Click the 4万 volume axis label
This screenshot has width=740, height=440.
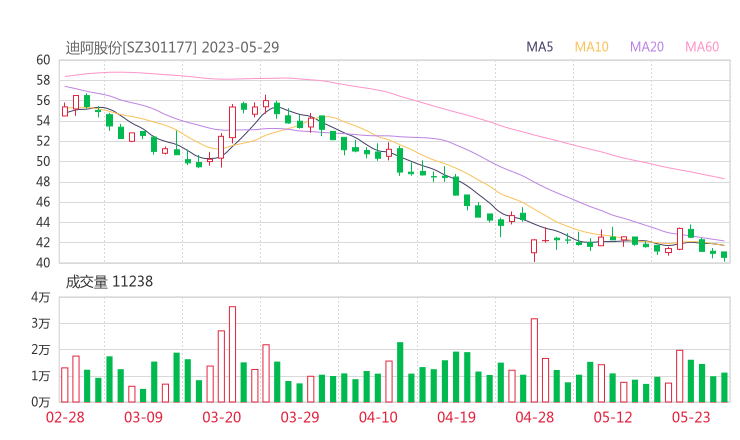click(41, 297)
